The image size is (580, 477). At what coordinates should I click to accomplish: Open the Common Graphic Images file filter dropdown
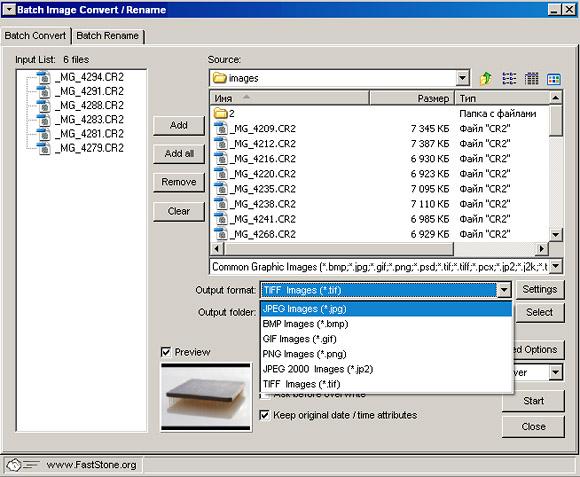click(556, 267)
